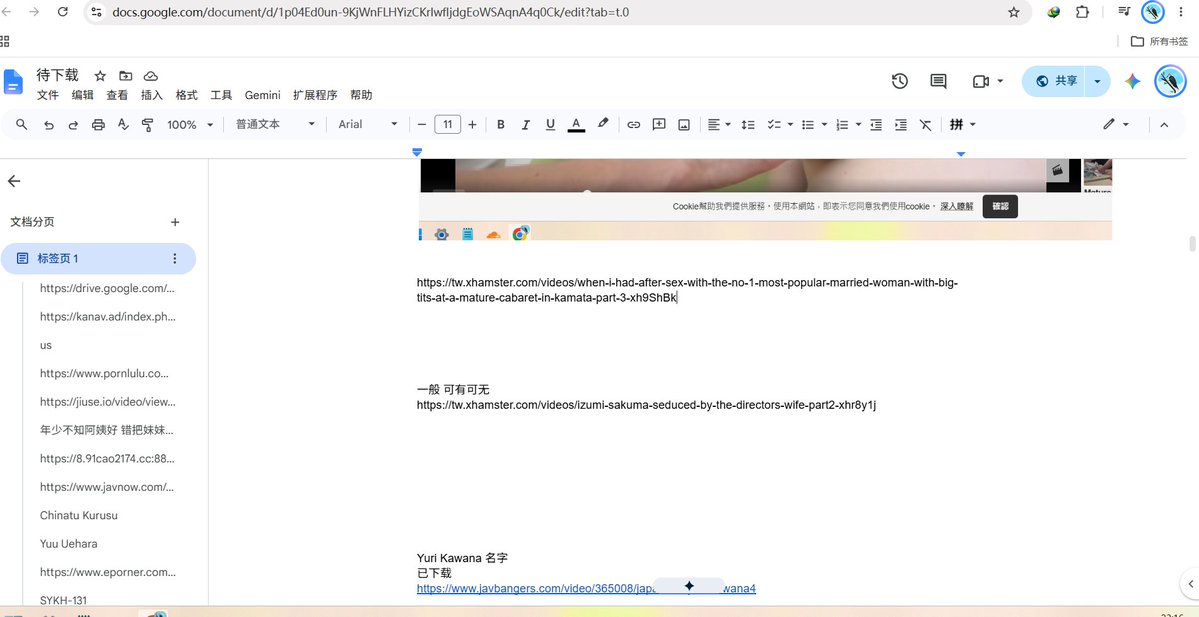The image size is (1199, 617).
Task: Click the document vertical scrollbar thumb
Action: pyautogui.click(x=1192, y=244)
